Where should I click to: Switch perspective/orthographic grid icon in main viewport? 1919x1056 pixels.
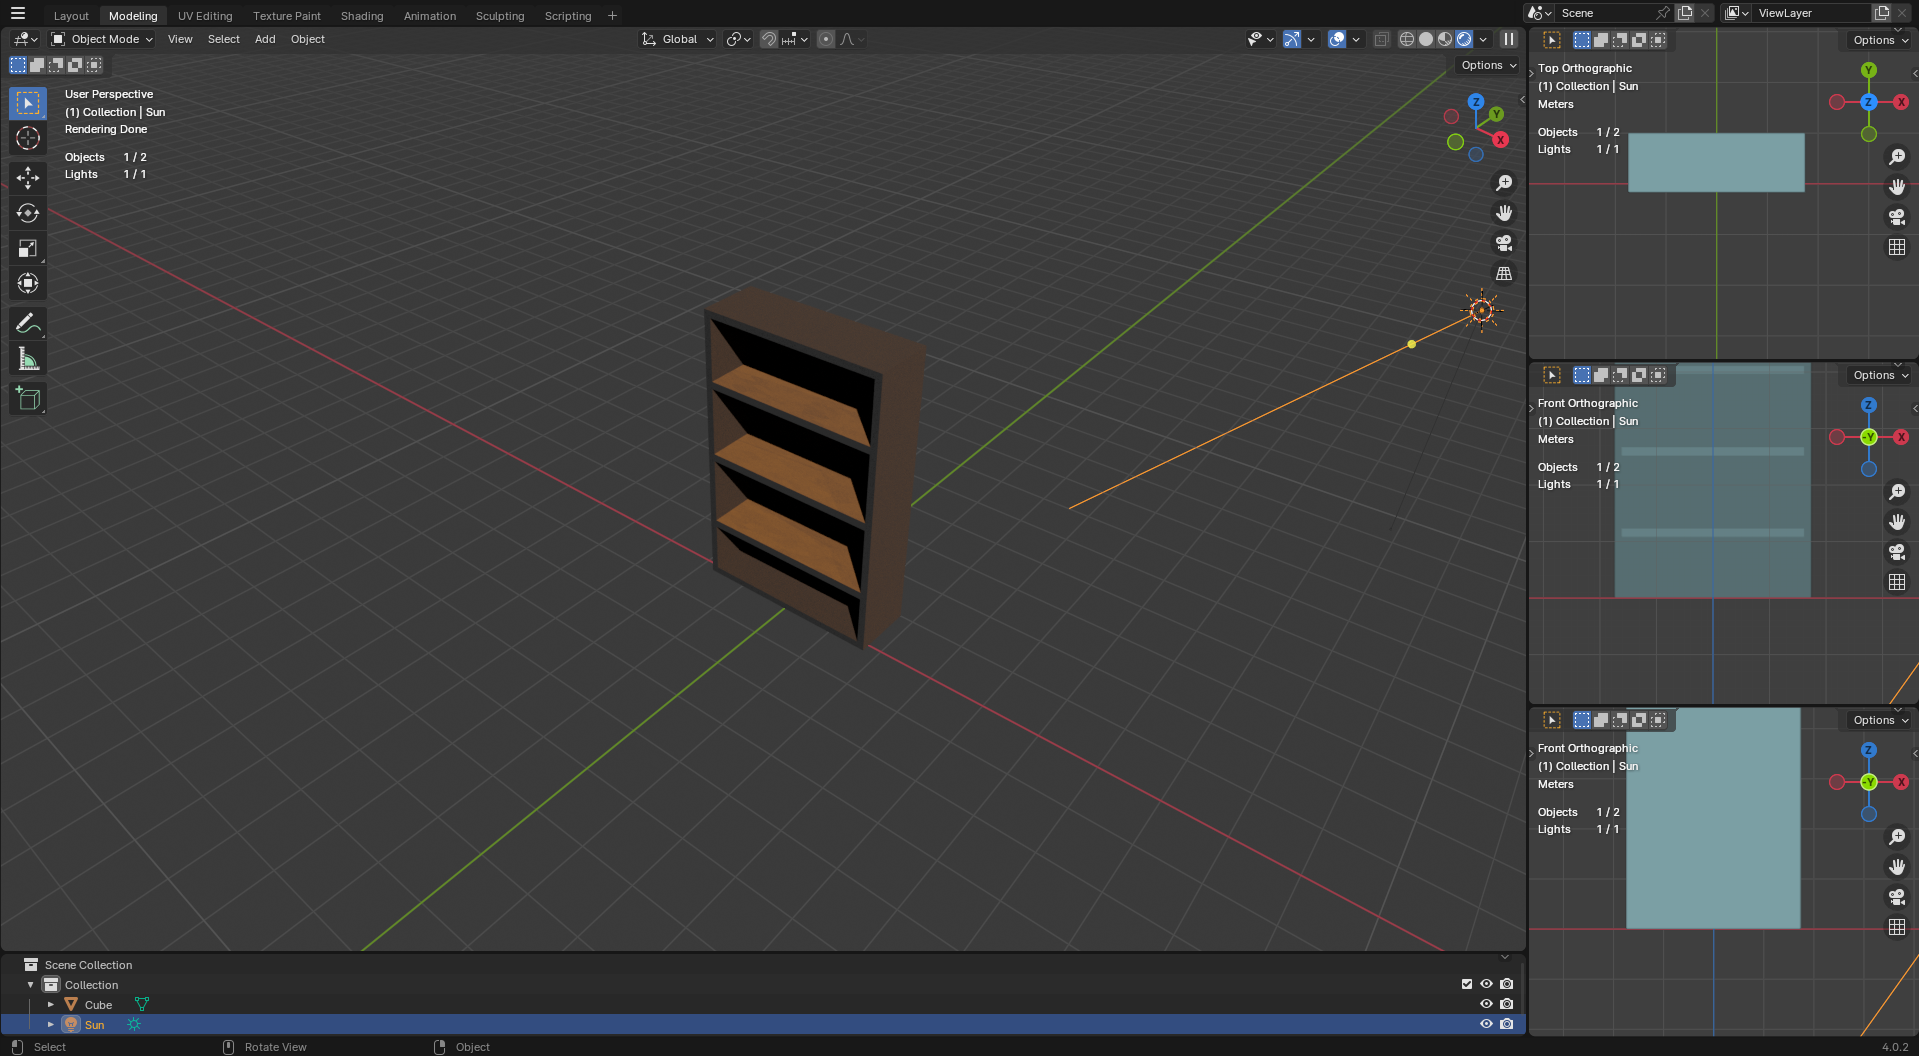[x=1503, y=273]
